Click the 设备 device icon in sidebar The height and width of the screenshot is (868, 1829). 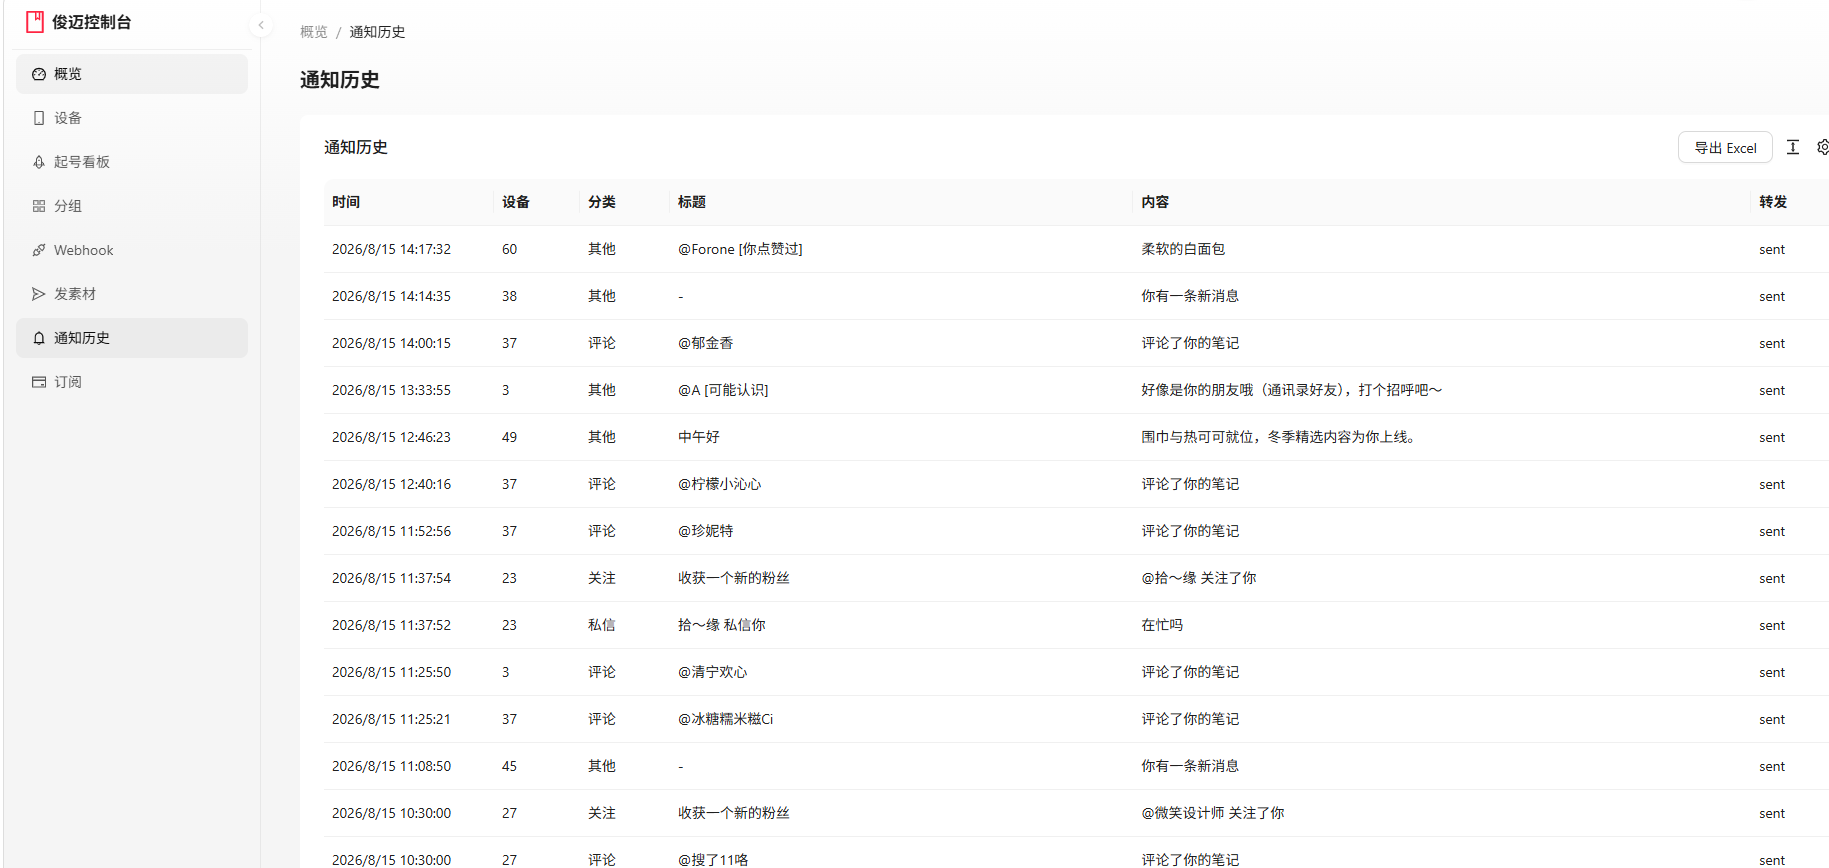pos(39,118)
